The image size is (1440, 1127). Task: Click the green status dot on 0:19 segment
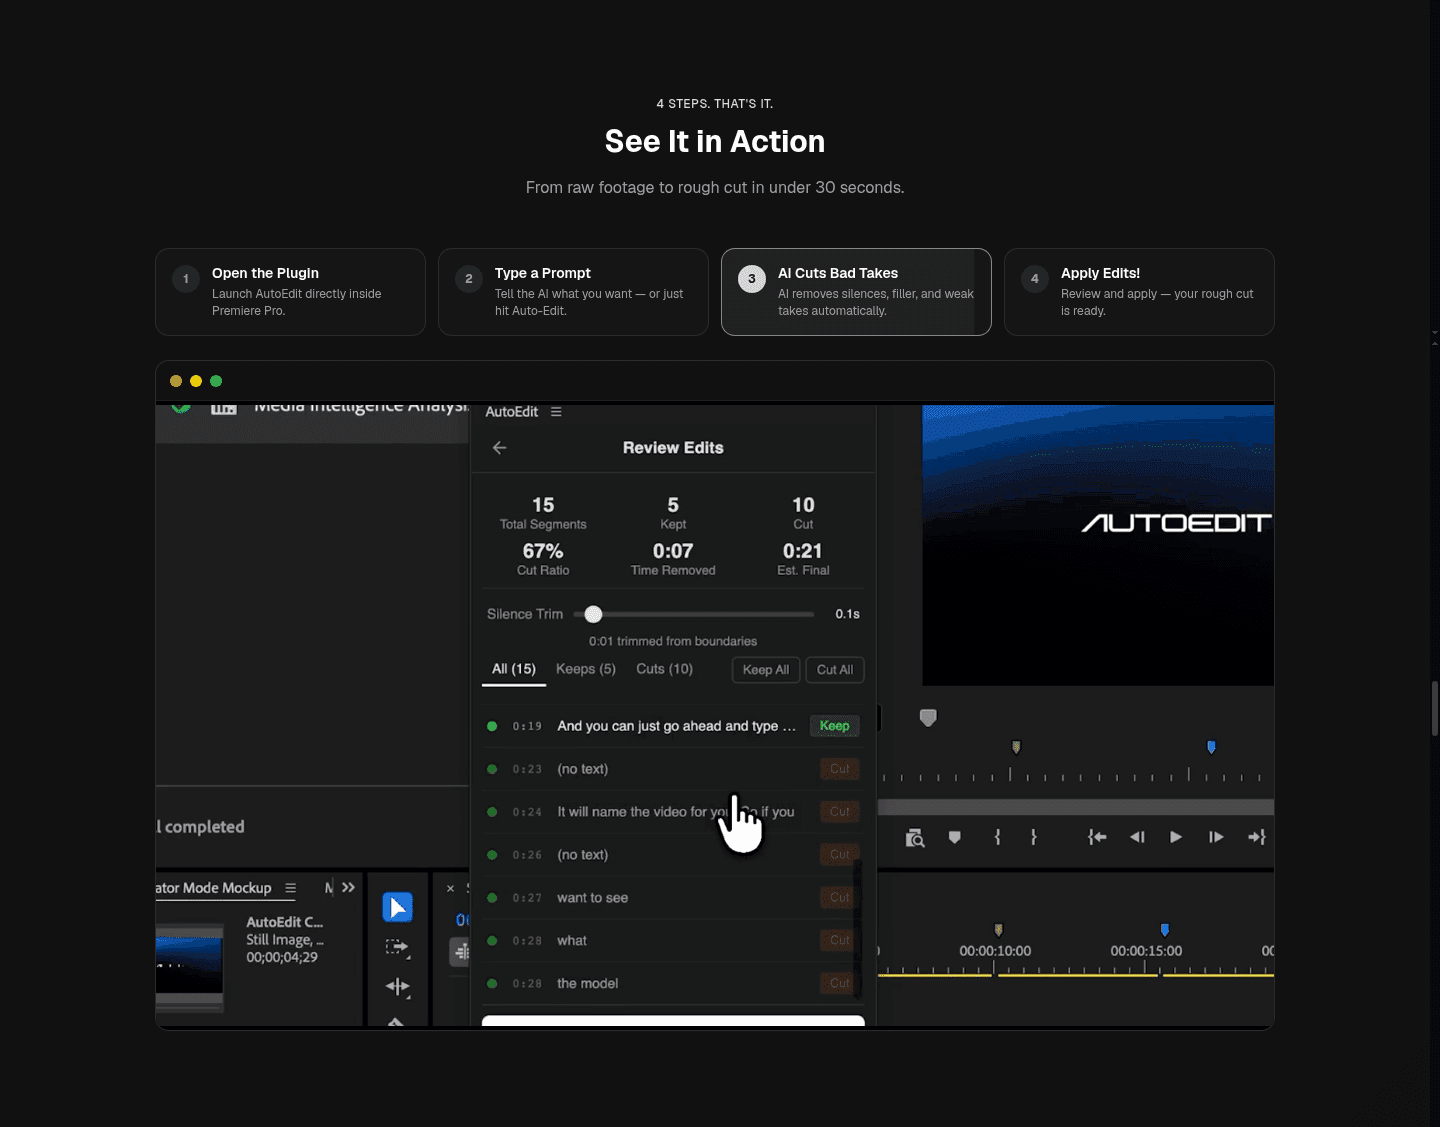click(492, 726)
